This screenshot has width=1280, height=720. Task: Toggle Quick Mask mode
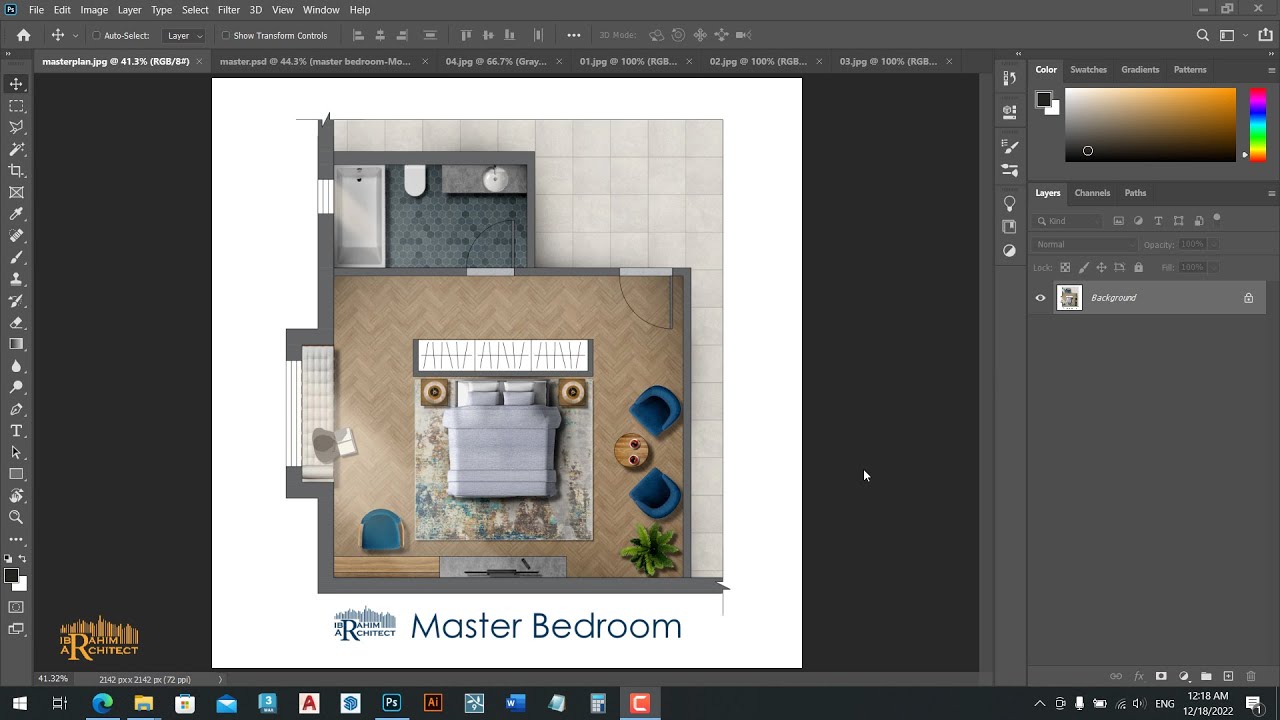click(x=16, y=607)
